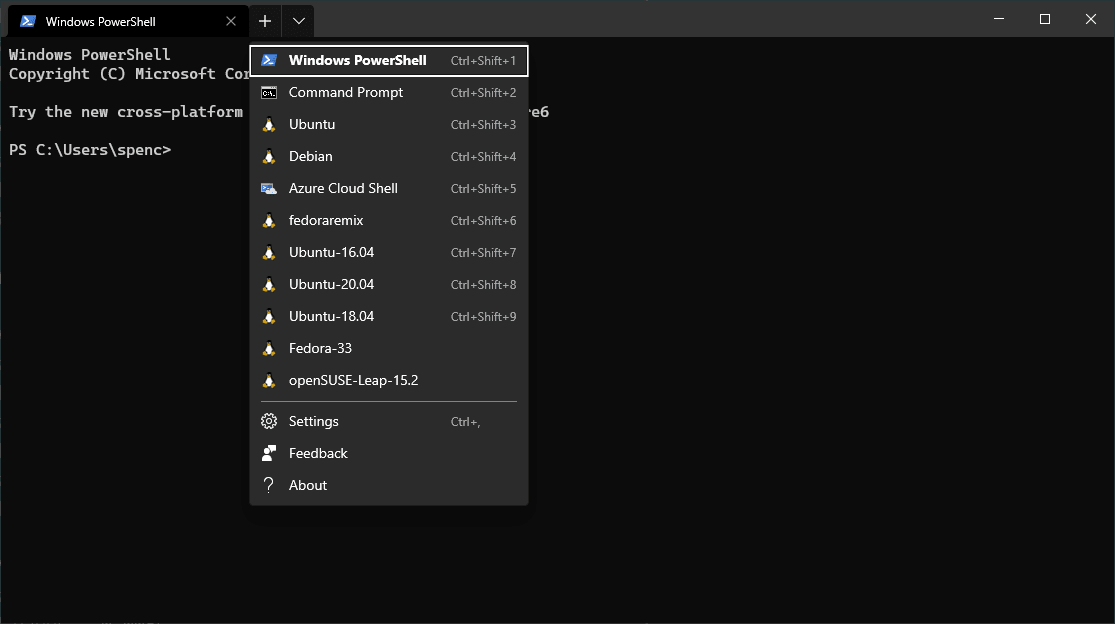Select the fedoraremix penguin icon
The image size is (1115, 624).
coord(268,220)
